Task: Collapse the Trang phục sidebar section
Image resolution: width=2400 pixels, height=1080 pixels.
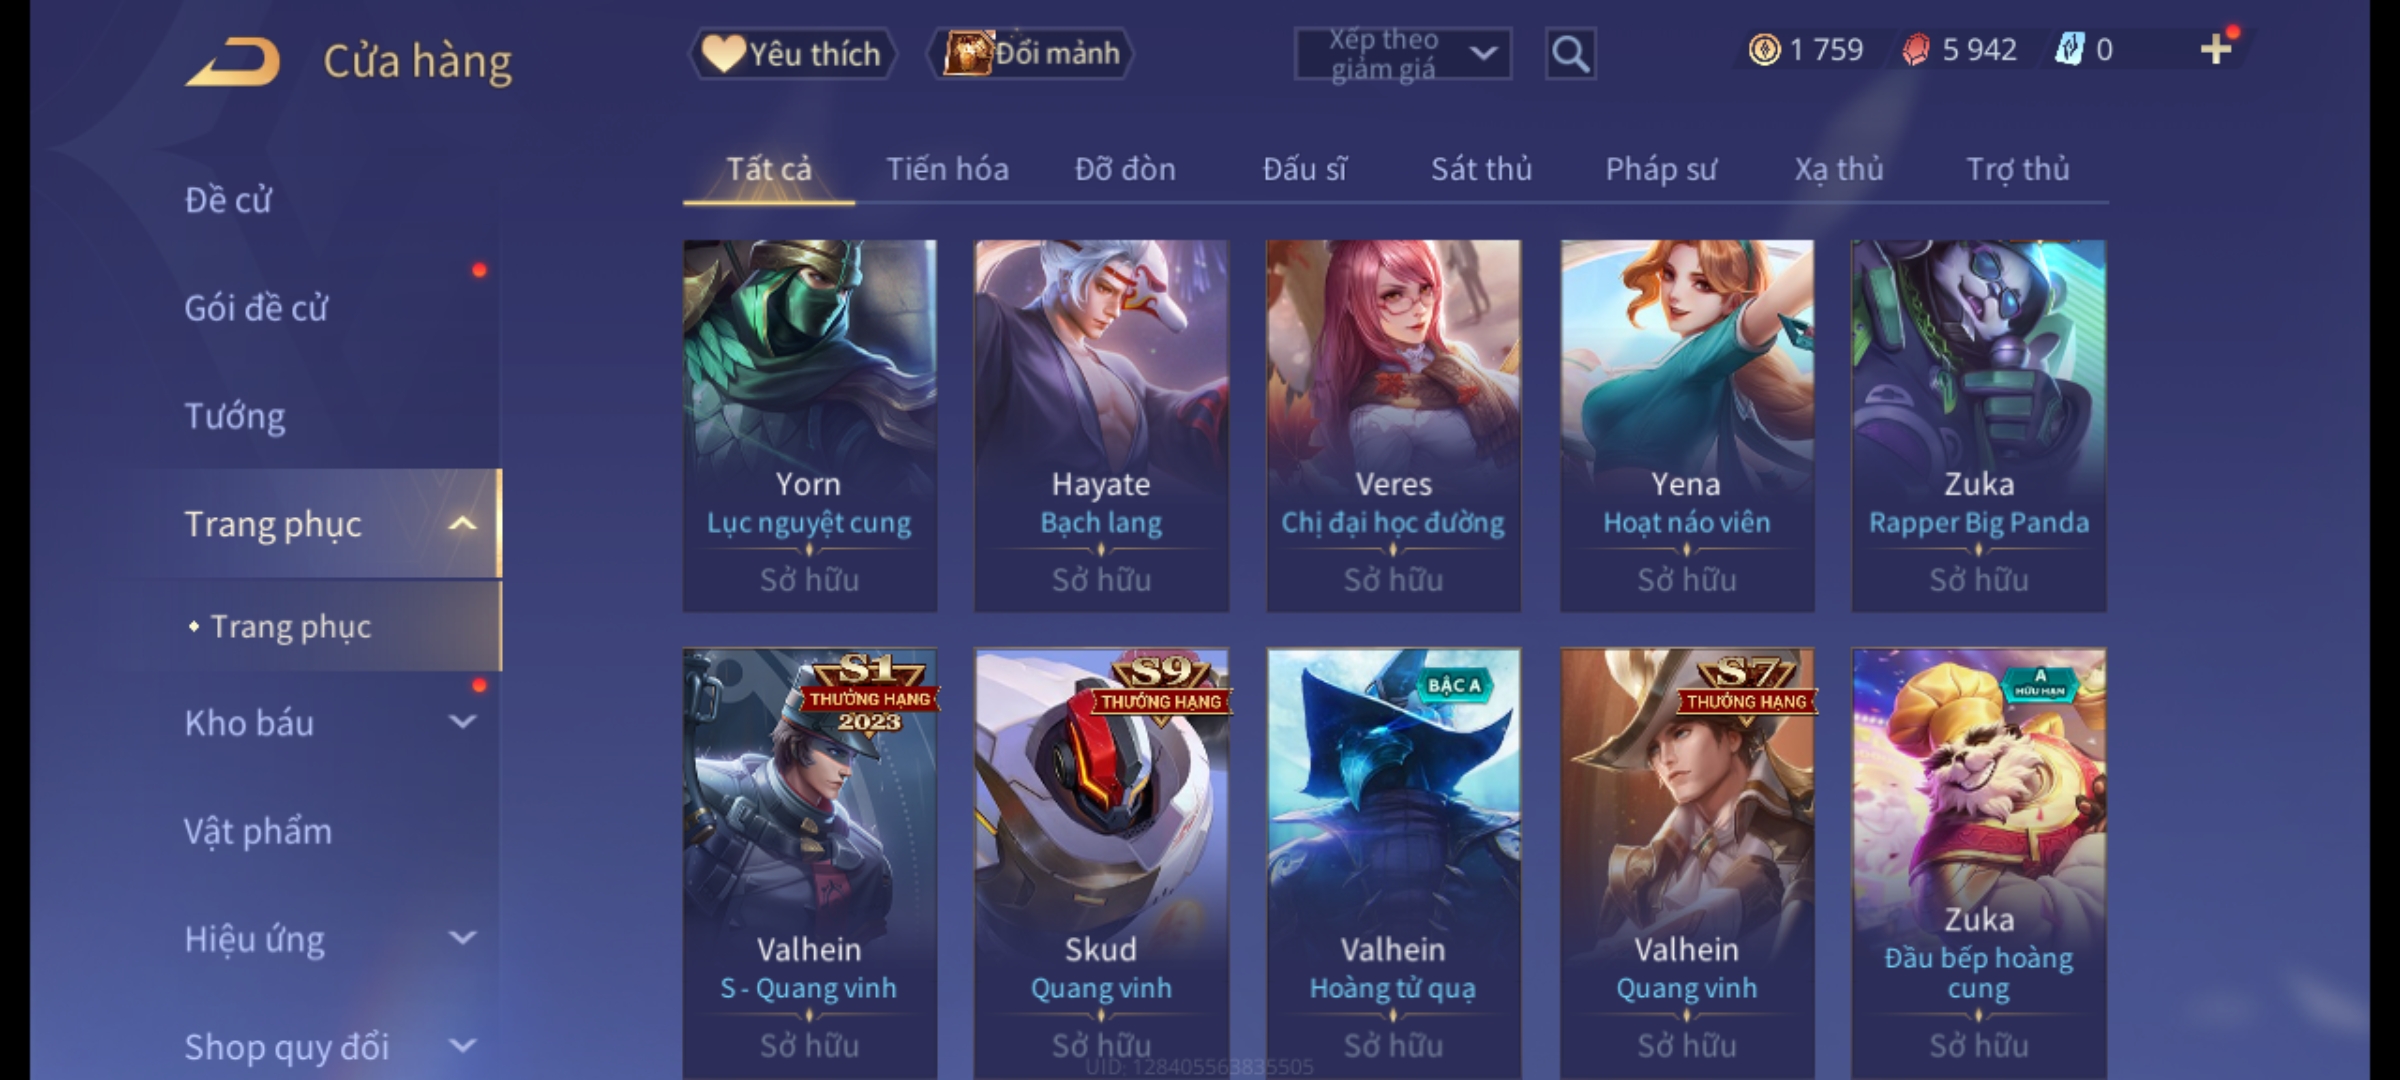Action: (462, 524)
